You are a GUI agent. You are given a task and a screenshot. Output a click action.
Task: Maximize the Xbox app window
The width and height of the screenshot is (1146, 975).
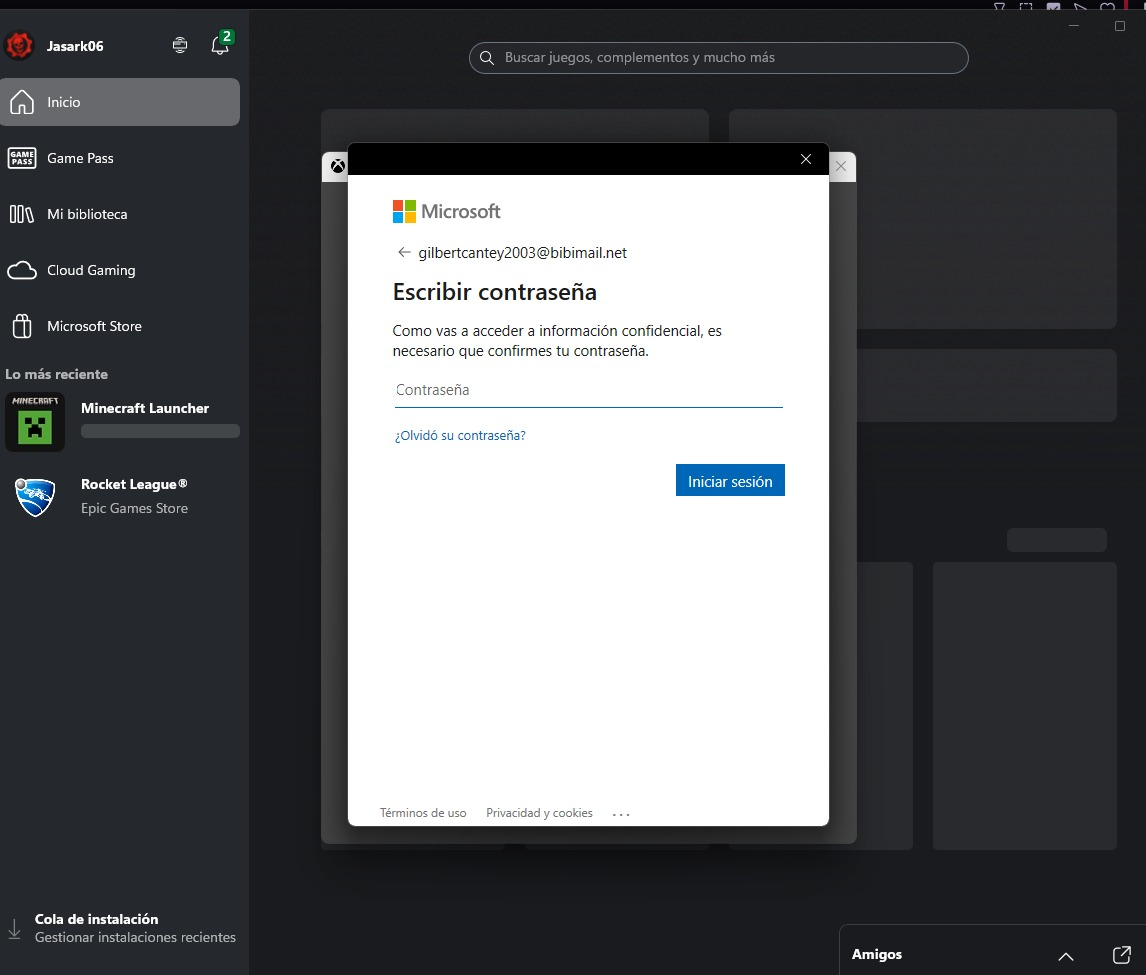(x=1120, y=26)
